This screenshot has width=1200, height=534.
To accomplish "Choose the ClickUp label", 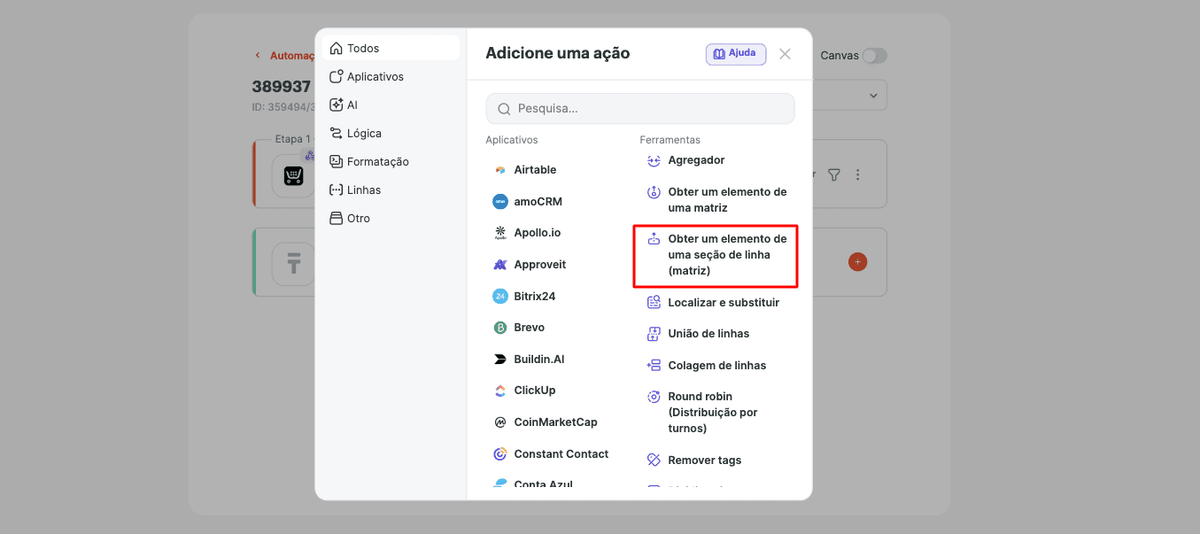I will [535, 390].
